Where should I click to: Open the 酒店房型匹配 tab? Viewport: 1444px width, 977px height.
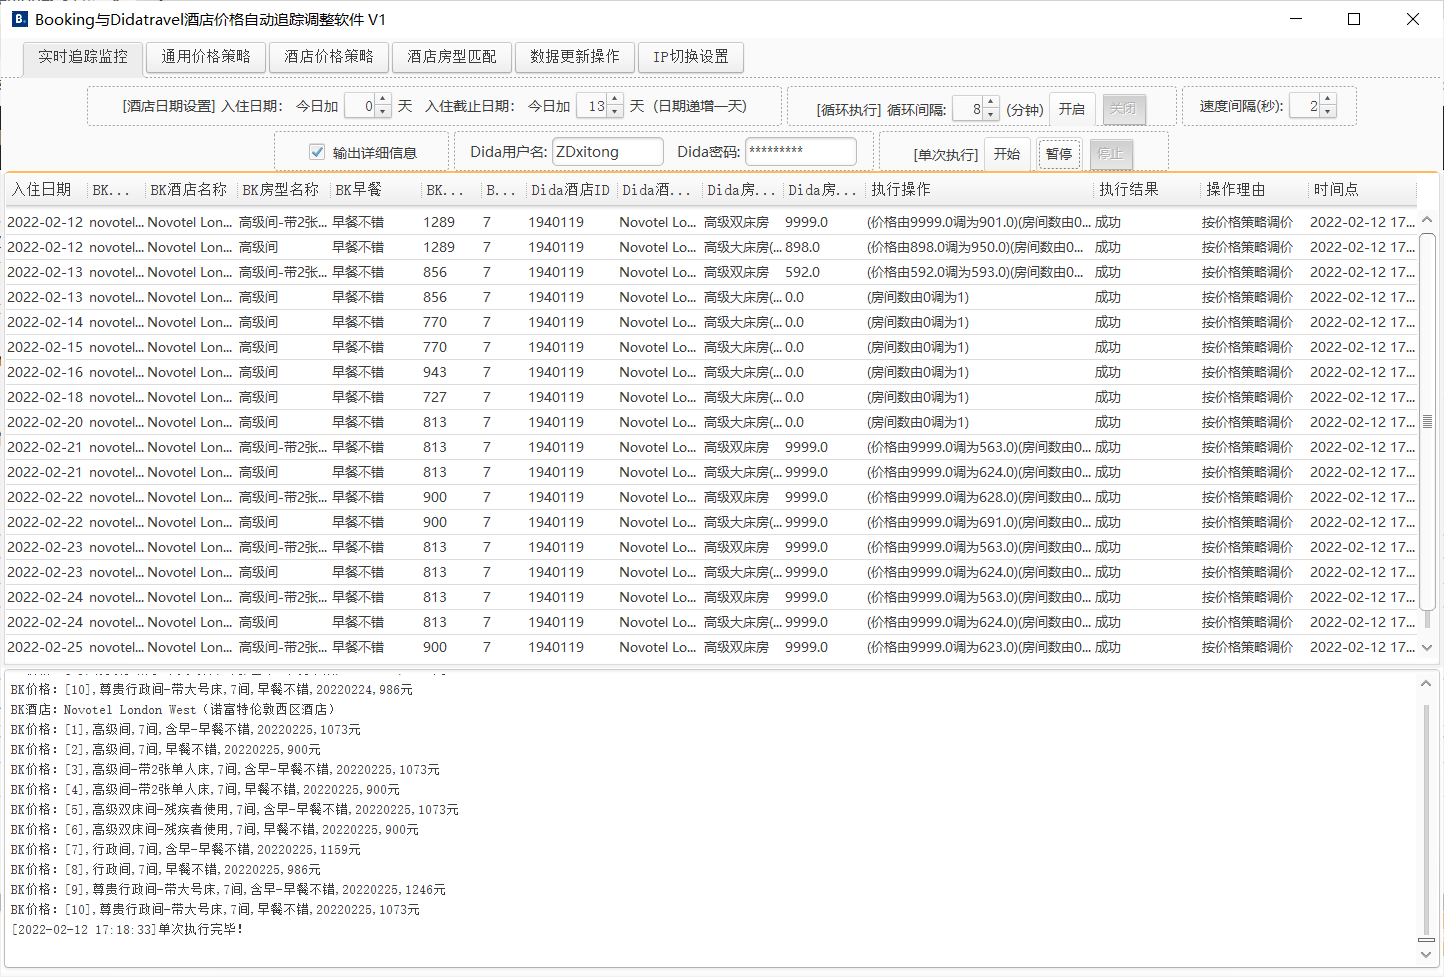click(452, 57)
